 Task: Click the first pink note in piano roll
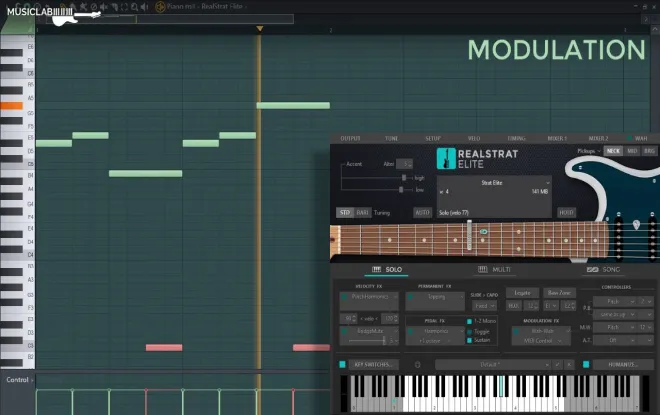pos(164,348)
